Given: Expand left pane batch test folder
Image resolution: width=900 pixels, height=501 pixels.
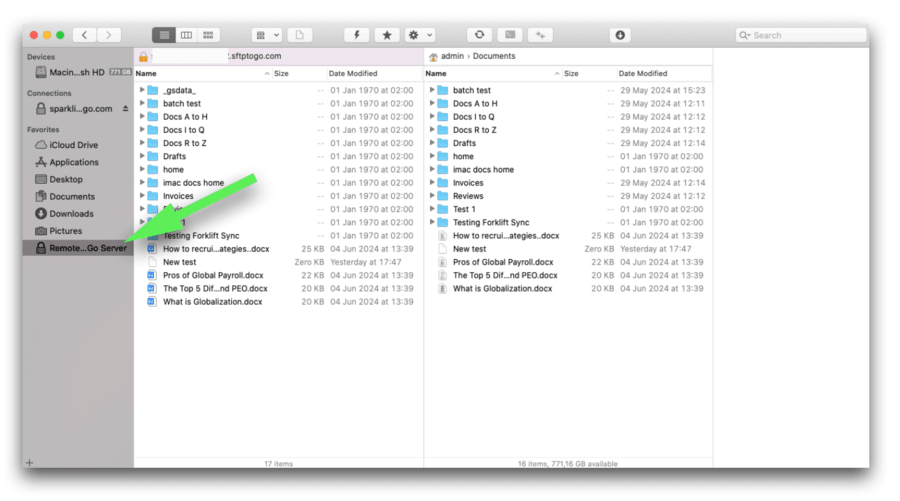Looking at the screenshot, I should (x=142, y=103).
